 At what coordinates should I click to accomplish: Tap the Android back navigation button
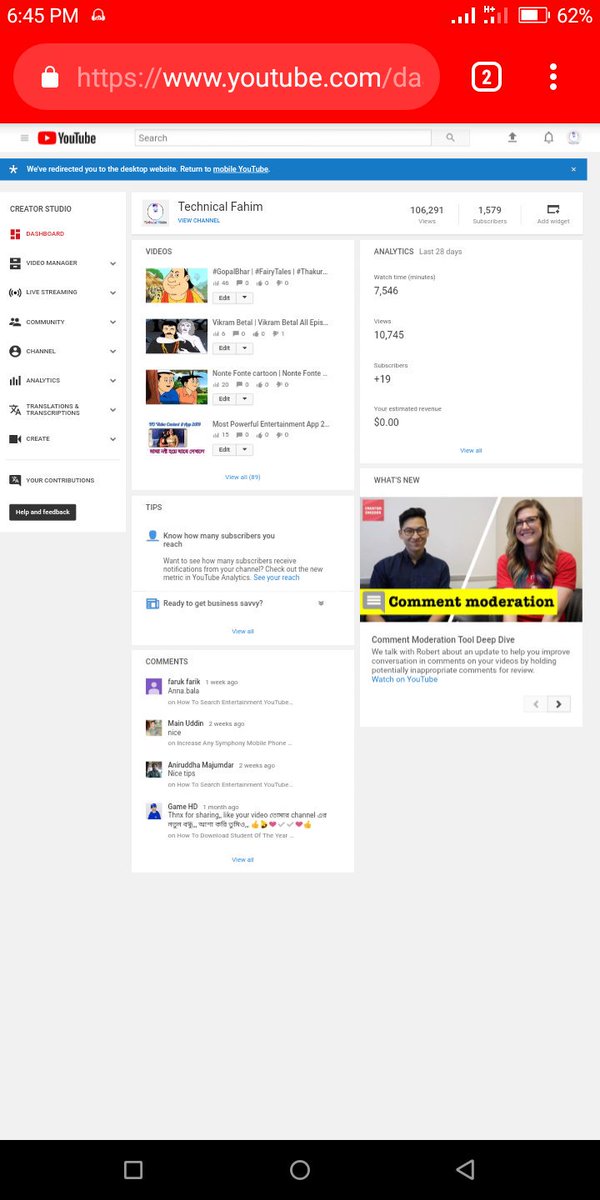(x=465, y=1169)
